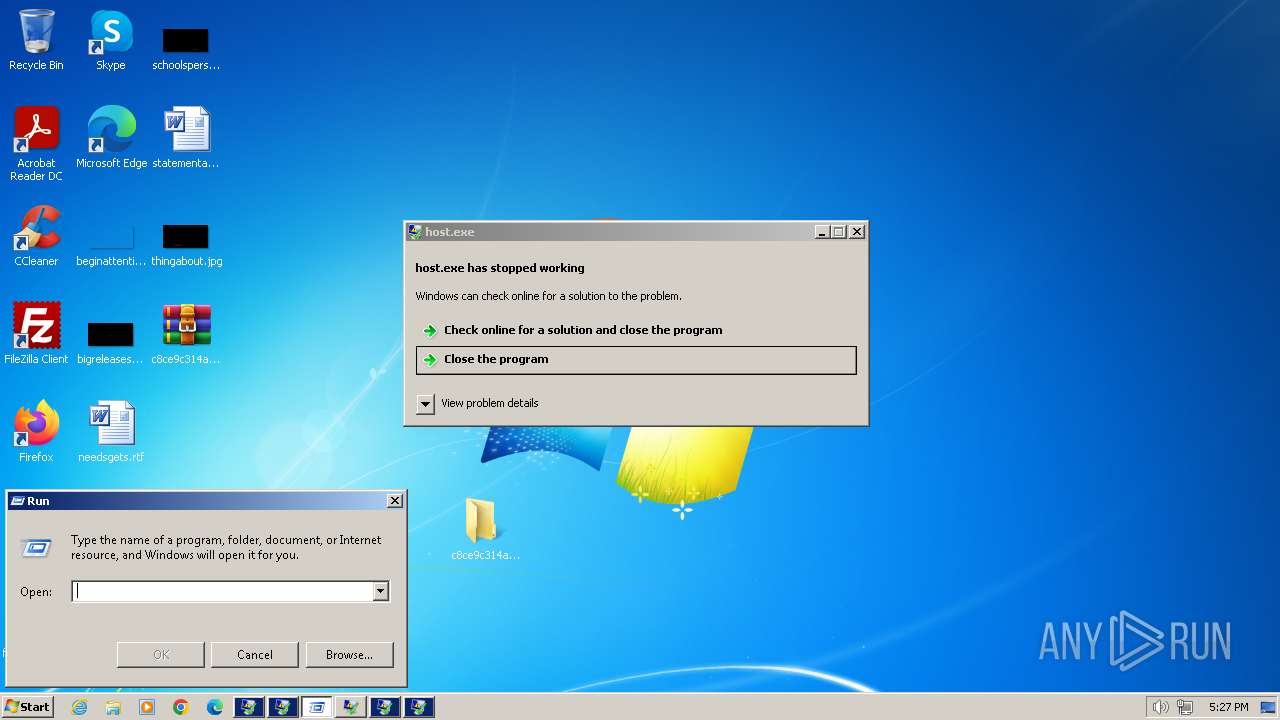Select the Microsoft Edge desktop shortcut
The height and width of the screenshot is (720, 1280).
pyautogui.click(x=111, y=137)
